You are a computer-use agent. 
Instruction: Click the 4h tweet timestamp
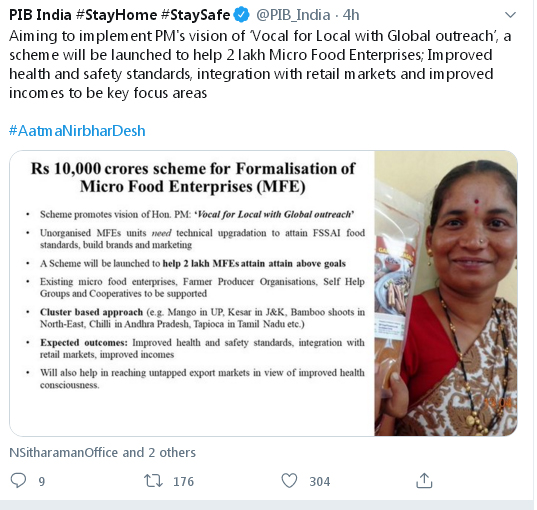point(351,15)
